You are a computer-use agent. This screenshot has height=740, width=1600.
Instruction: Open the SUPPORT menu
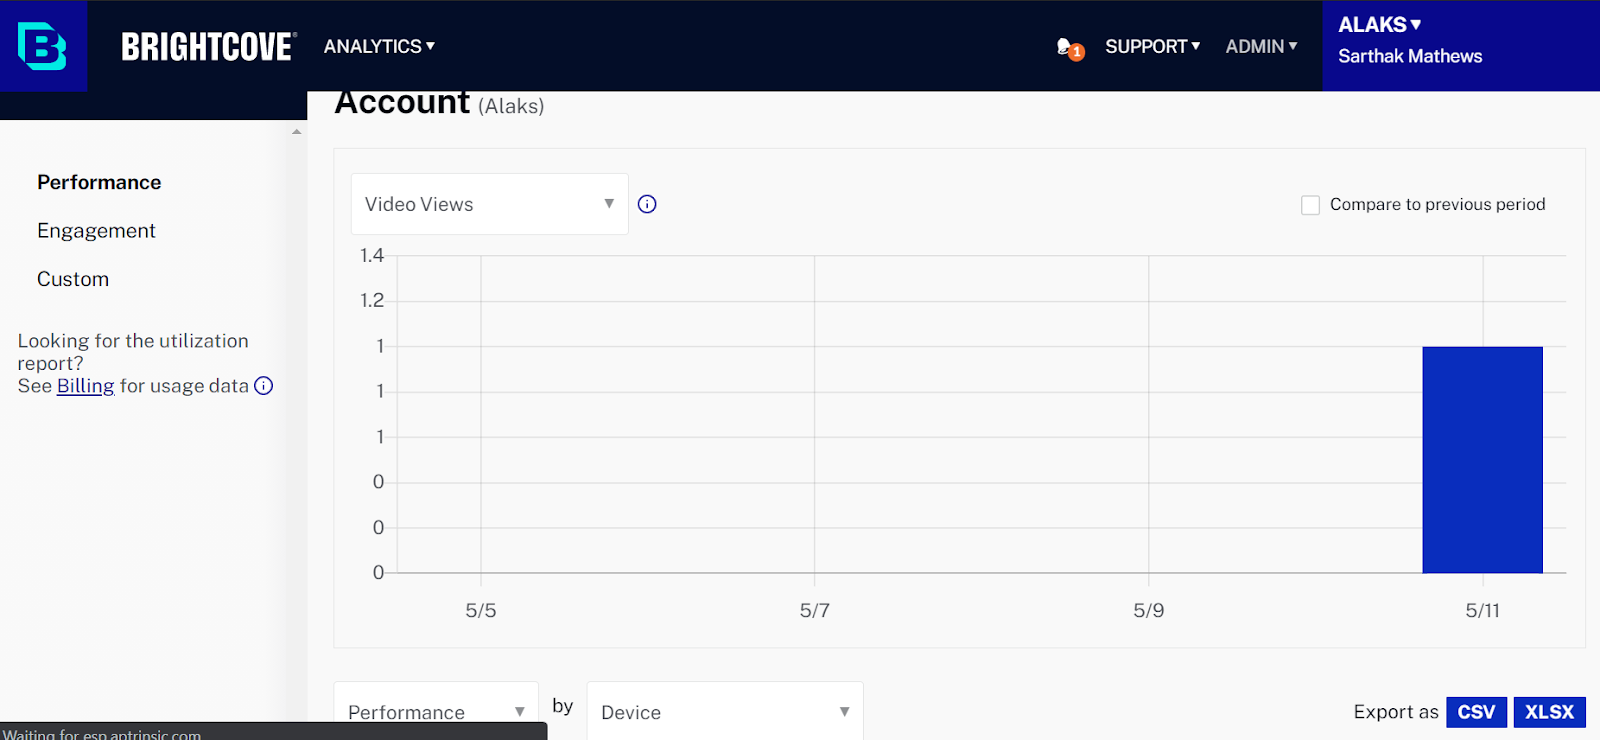(1152, 46)
